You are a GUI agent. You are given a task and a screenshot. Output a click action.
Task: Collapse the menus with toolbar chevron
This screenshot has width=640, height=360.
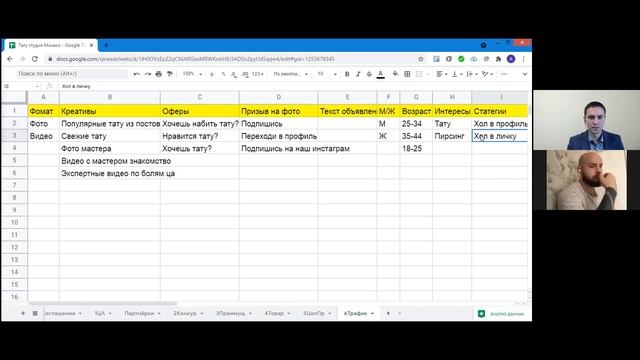tap(525, 74)
